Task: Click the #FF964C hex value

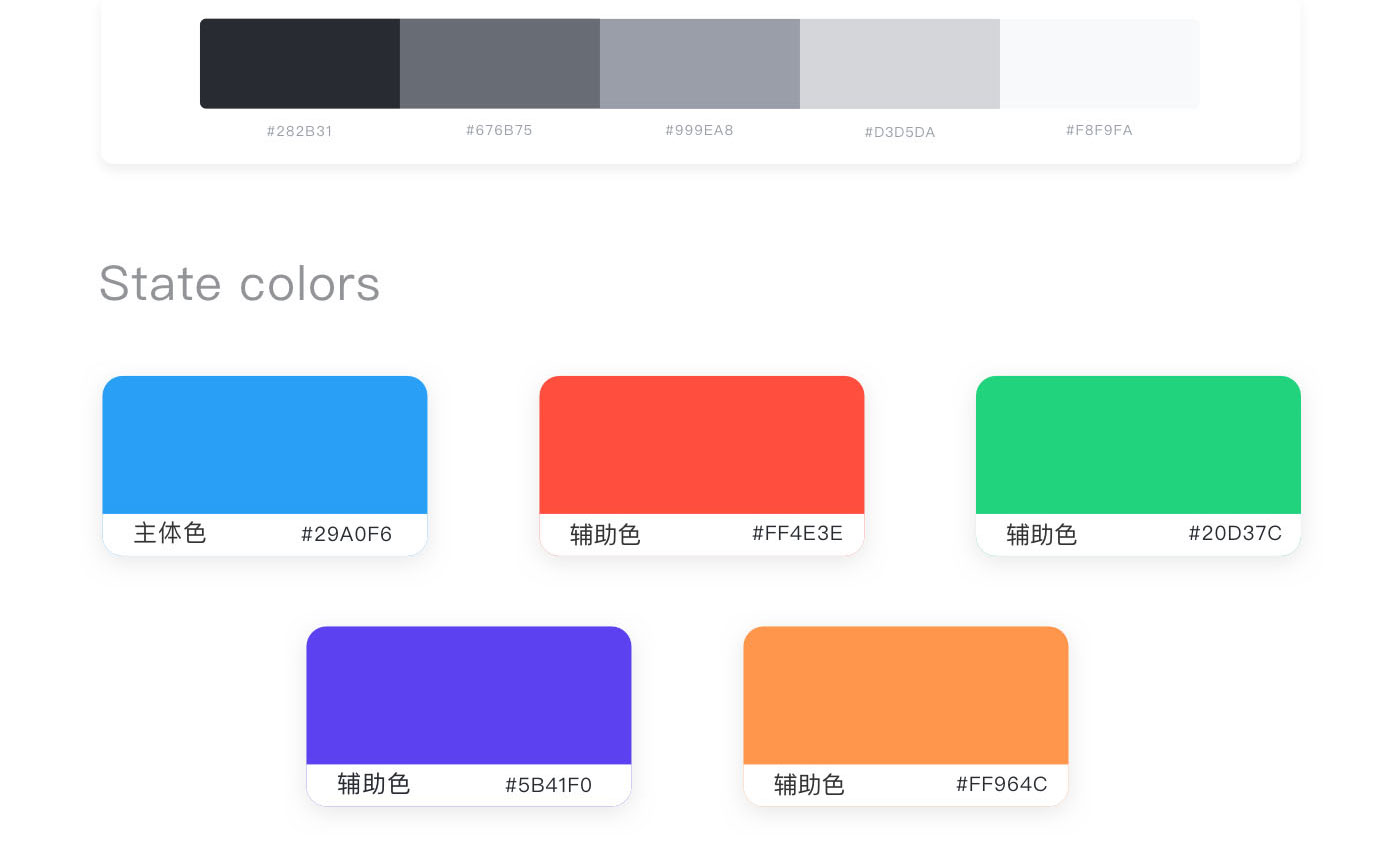Action: point(1001,784)
